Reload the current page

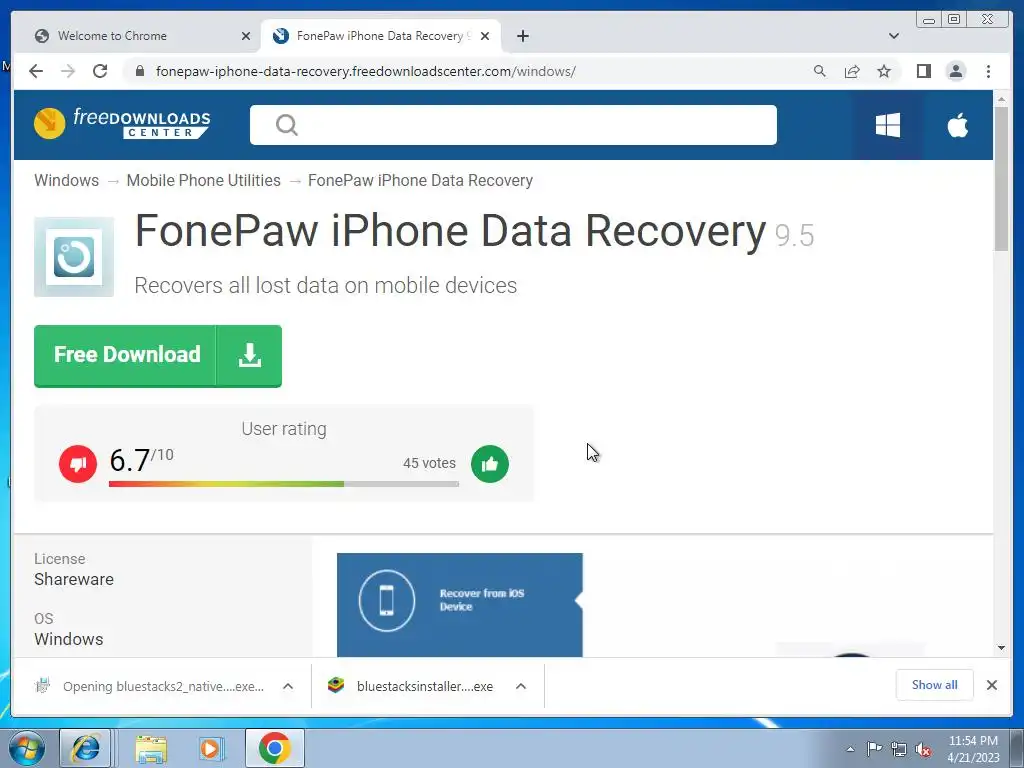(100, 71)
